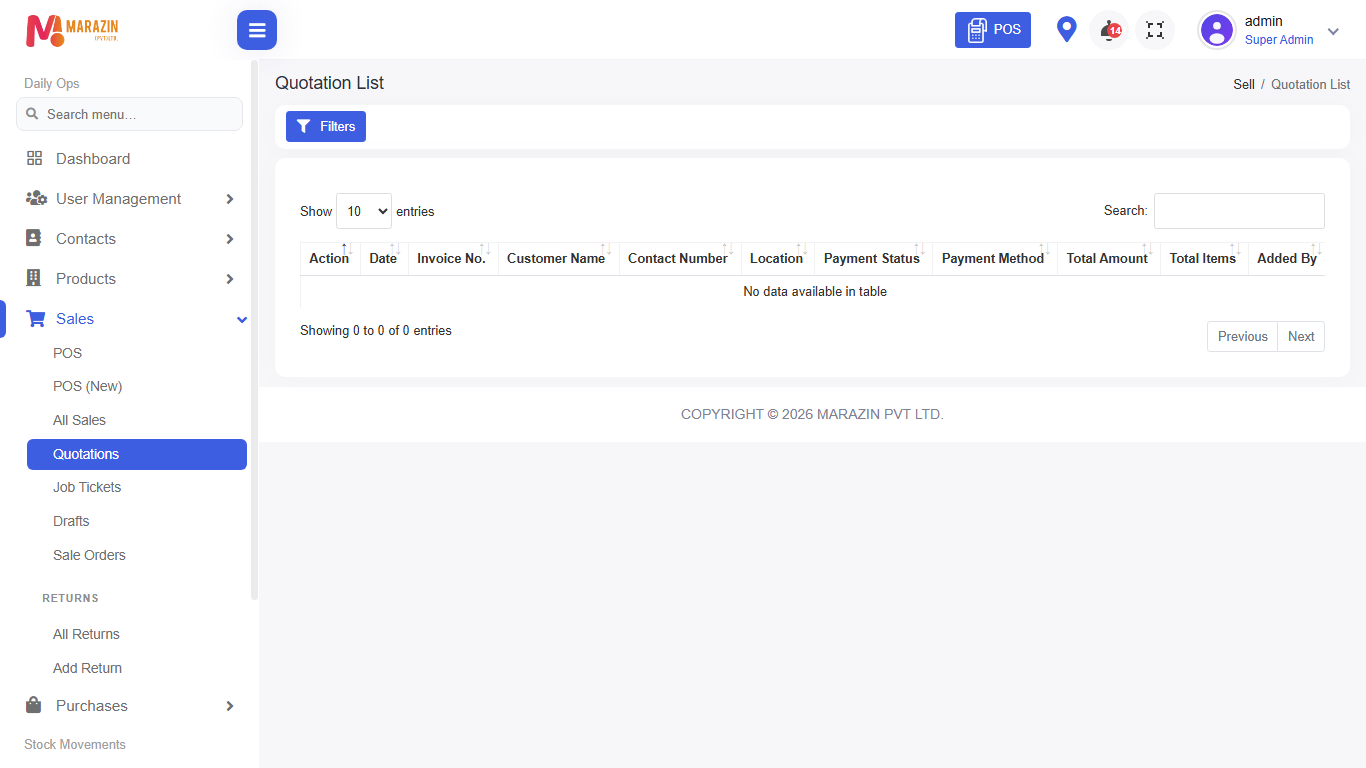Toggle fullscreen mode icon

1155,30
